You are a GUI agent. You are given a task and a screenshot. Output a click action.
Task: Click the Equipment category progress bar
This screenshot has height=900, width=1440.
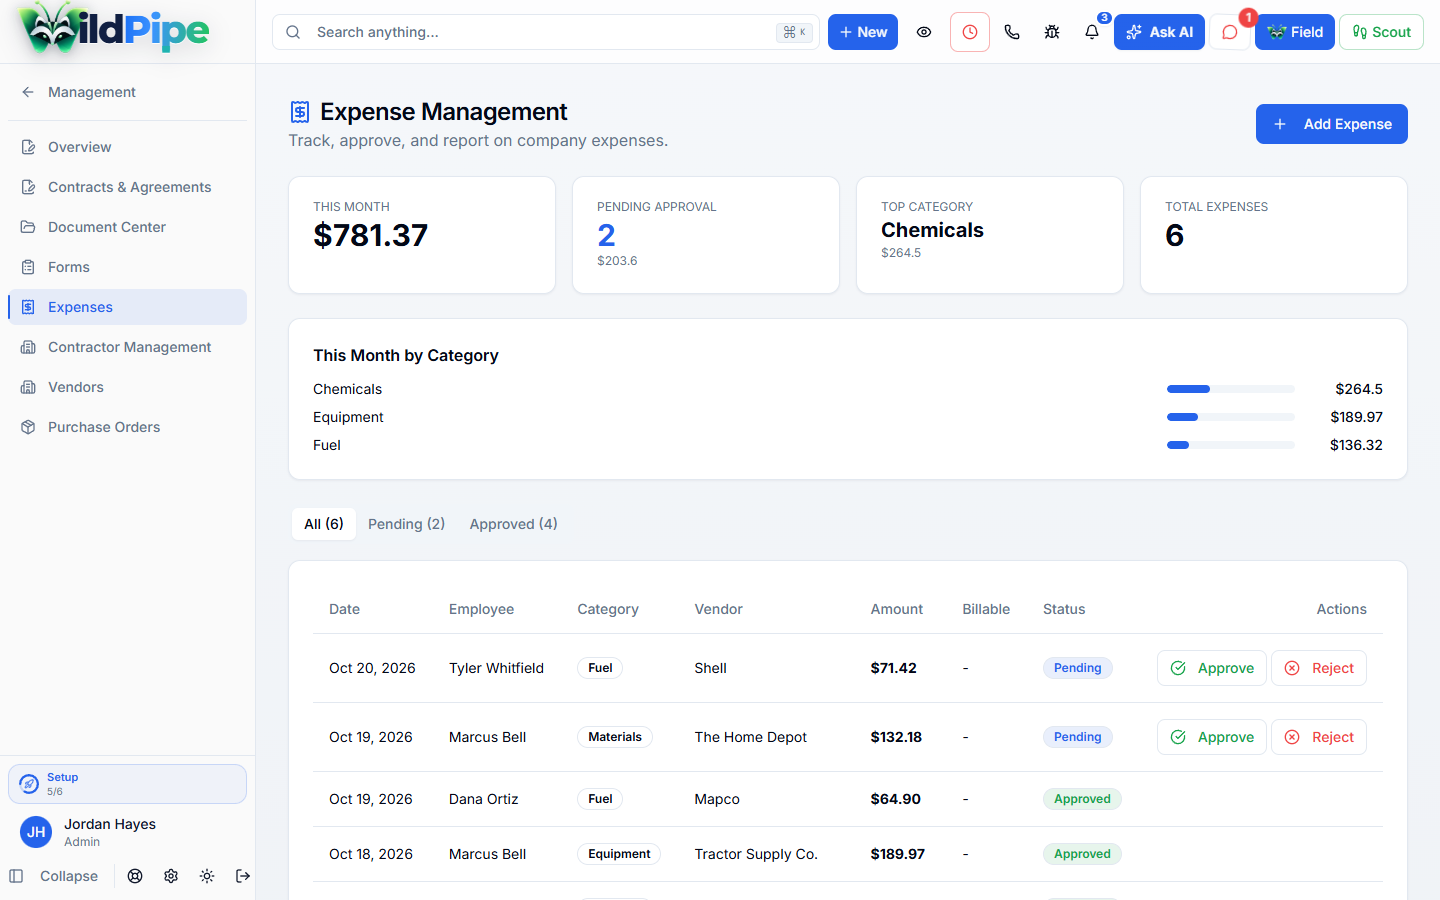pos(1231,417)
